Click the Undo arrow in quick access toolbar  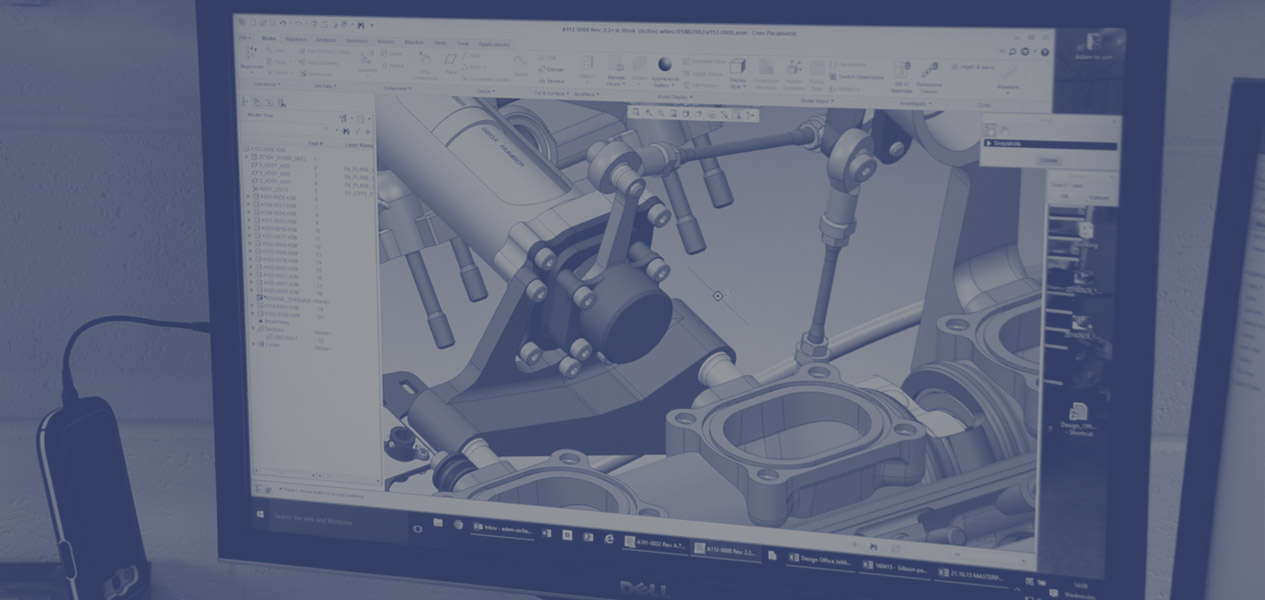click(282, 23)
